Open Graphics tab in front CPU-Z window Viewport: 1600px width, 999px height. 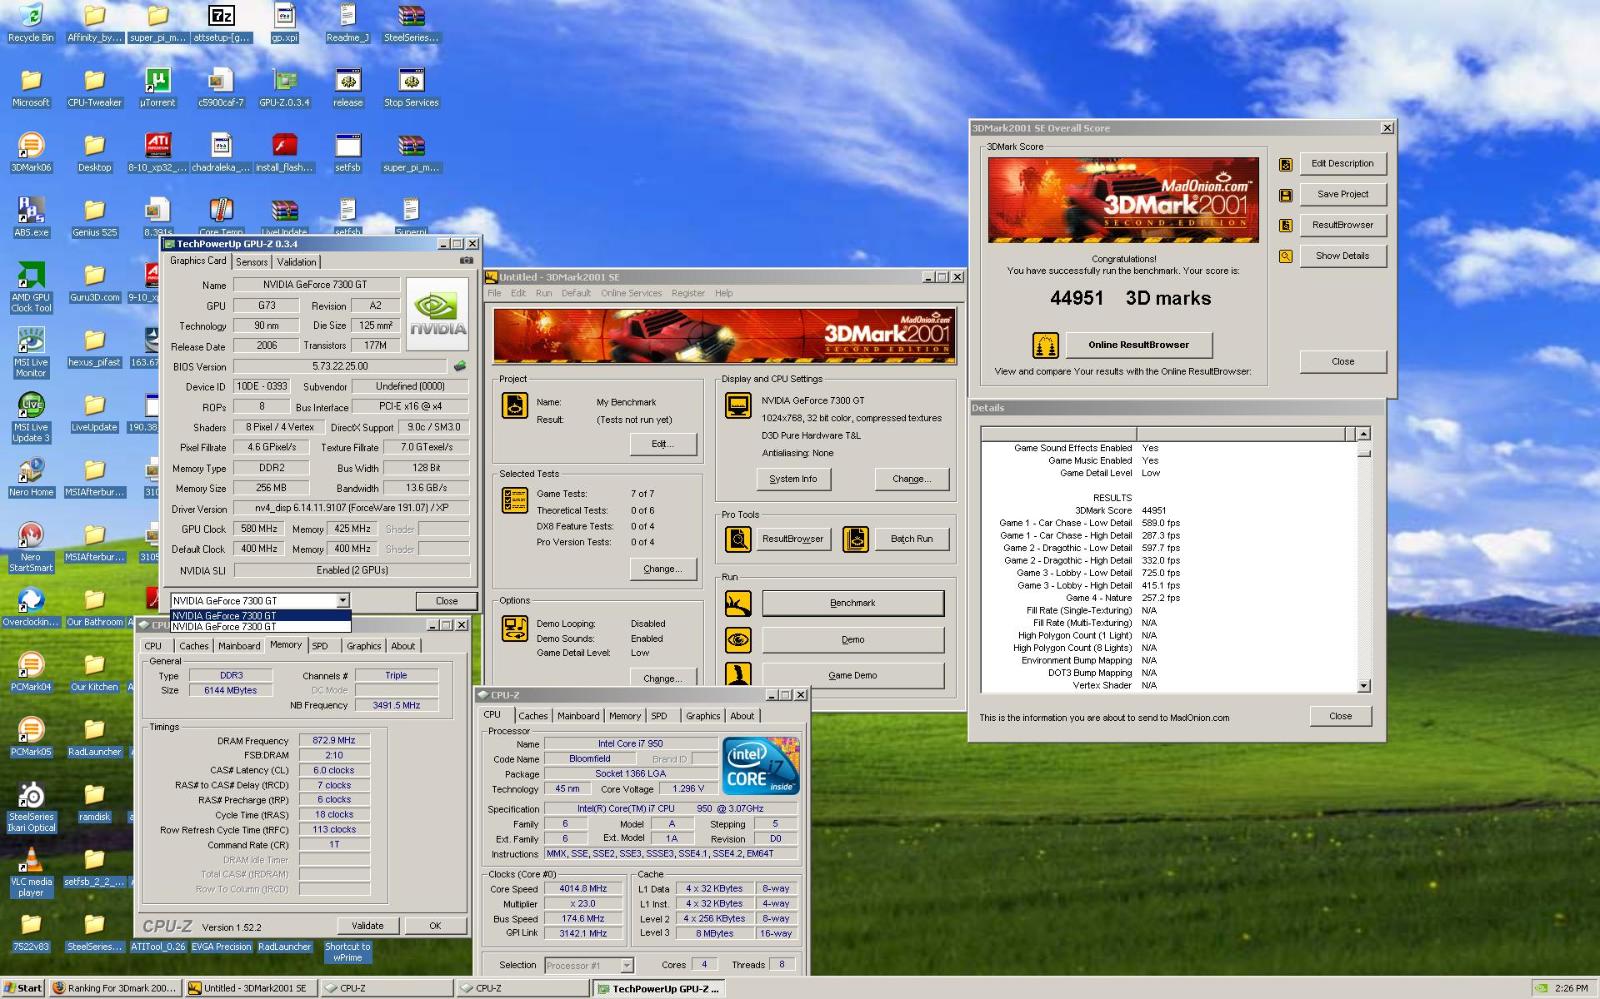click(703, 716)
